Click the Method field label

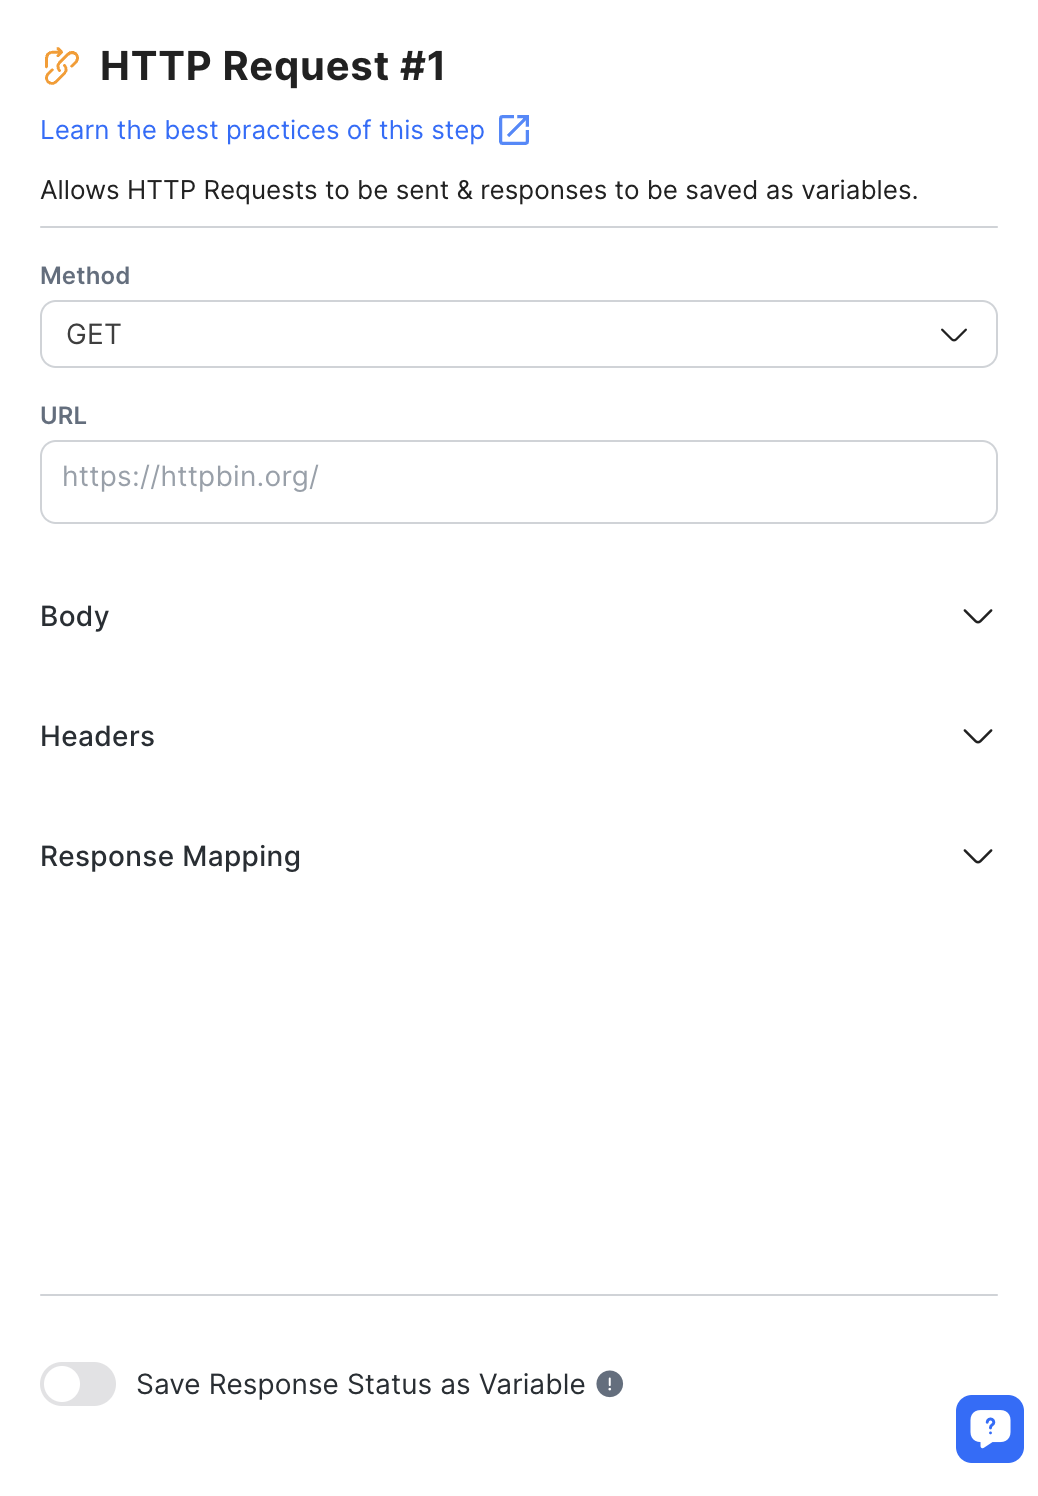click(85, 276)
